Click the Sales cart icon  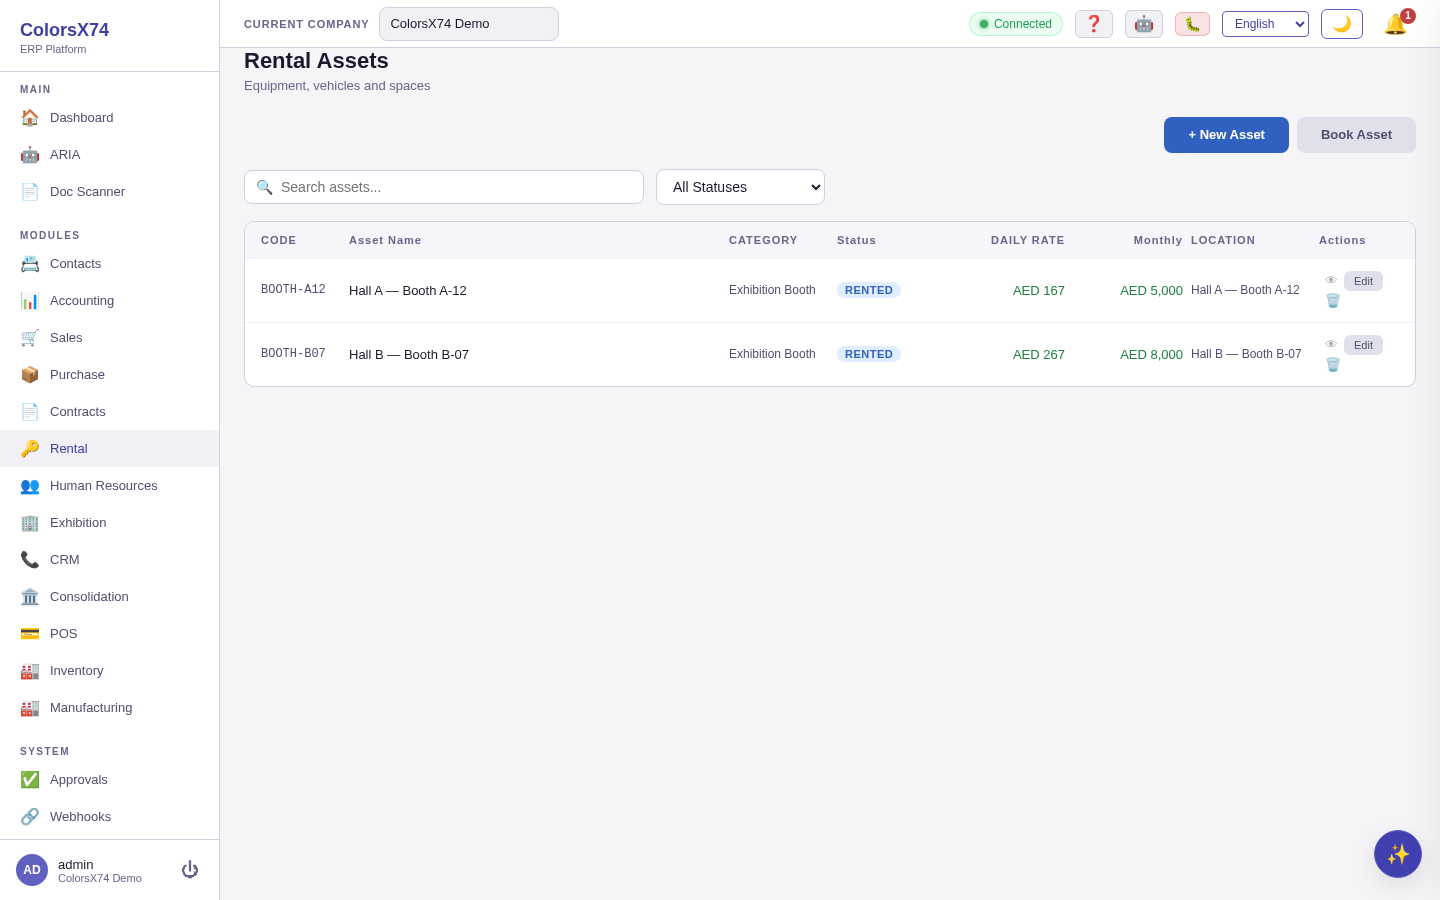(30, 337)
